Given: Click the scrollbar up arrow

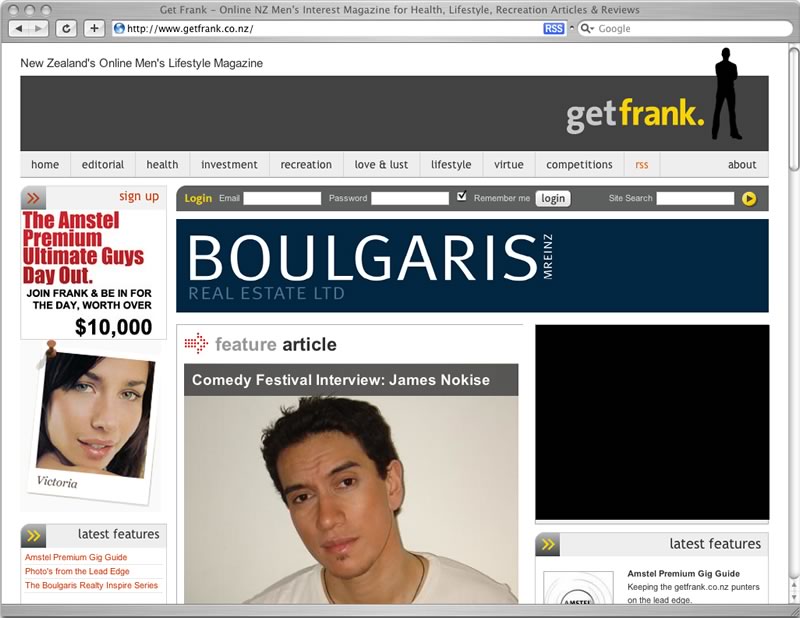Looking at the screenshot, I should coord(794,584).
